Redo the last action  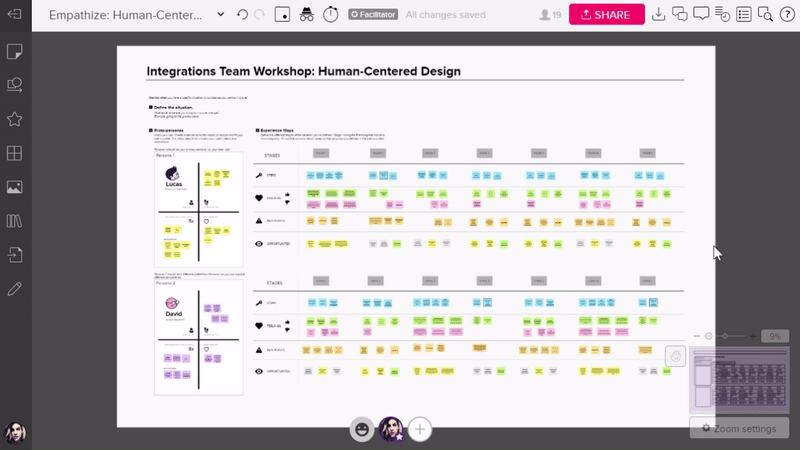pos(260,14)
